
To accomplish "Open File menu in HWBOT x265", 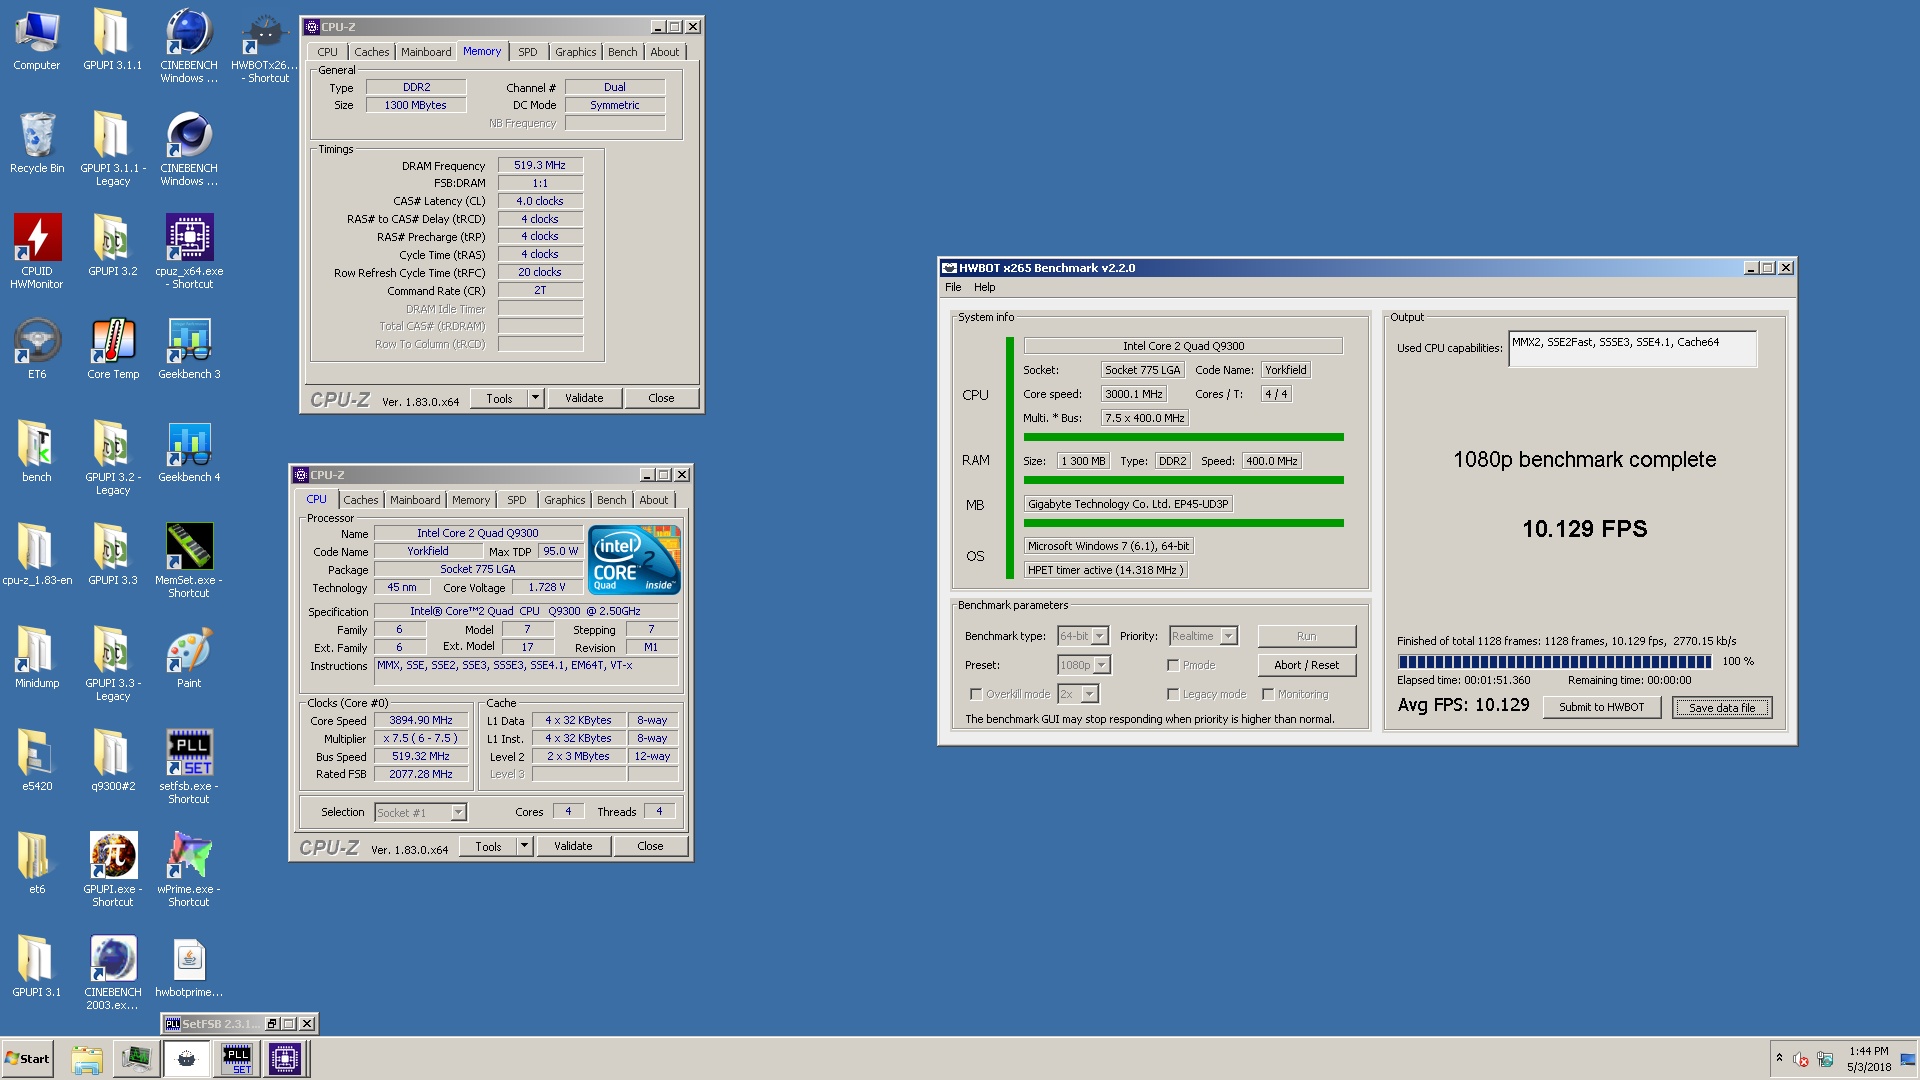I will tap(953, 287).
